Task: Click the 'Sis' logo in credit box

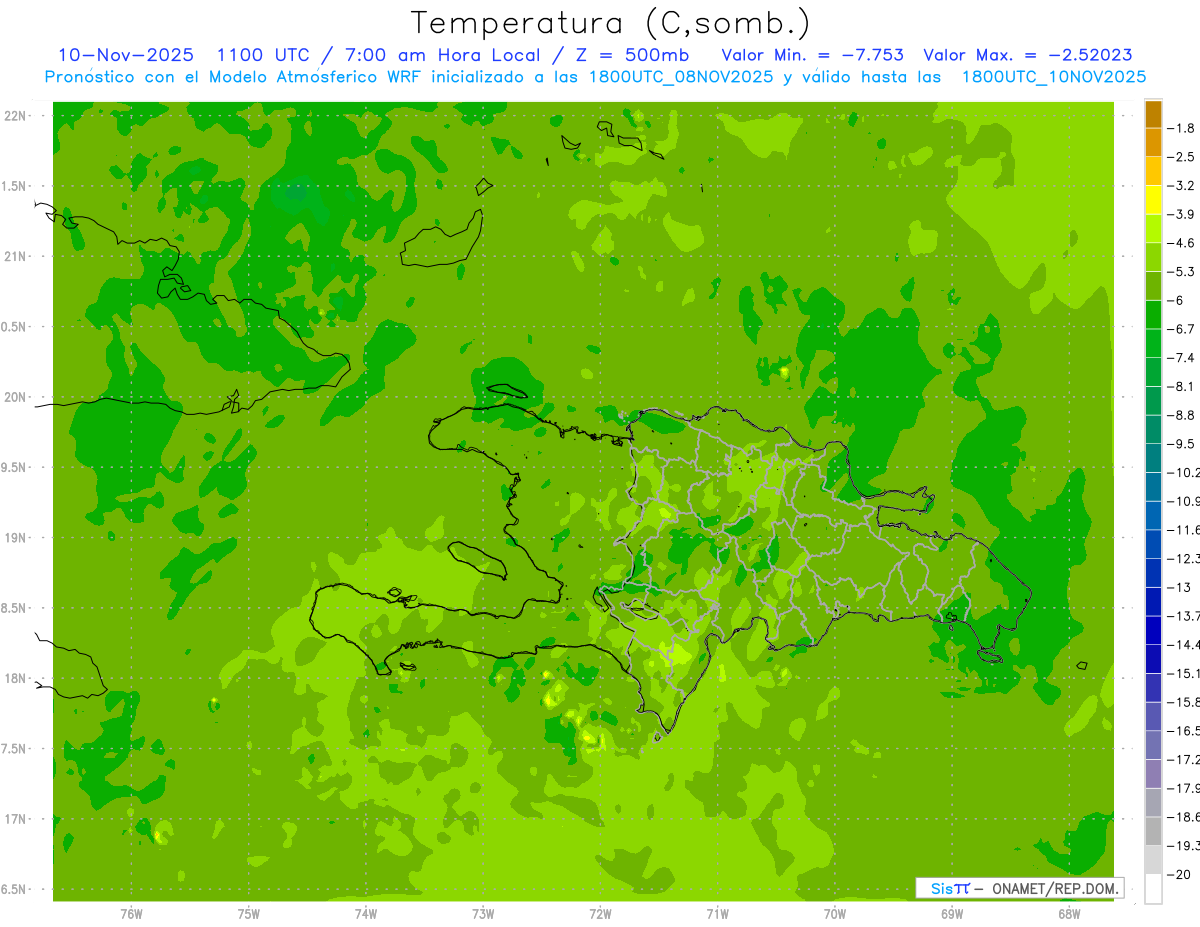Action: click(x=941, y=888)
